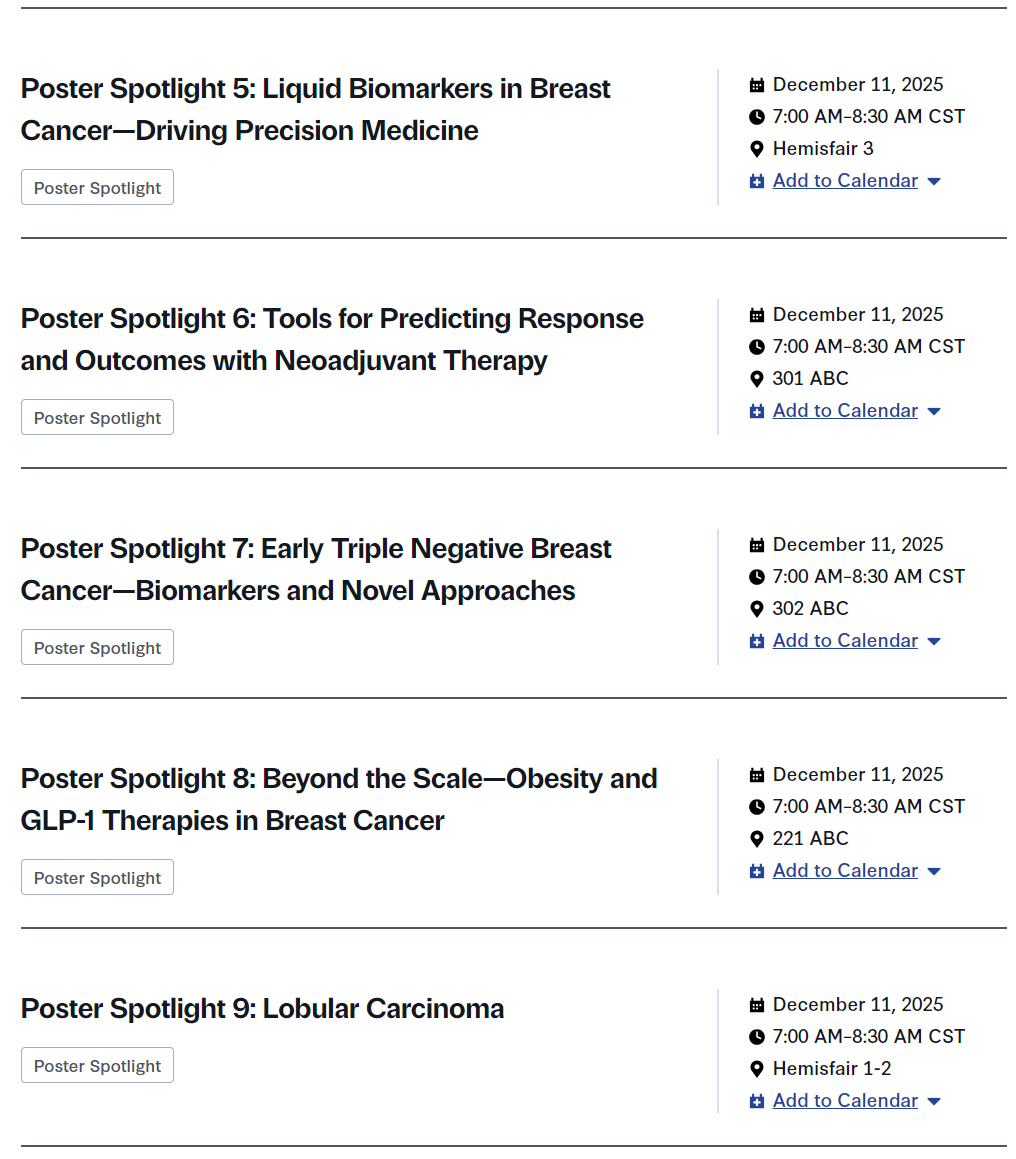
Task: Open Add to Calendar for Spotlight 6
Action: (845, 411)
